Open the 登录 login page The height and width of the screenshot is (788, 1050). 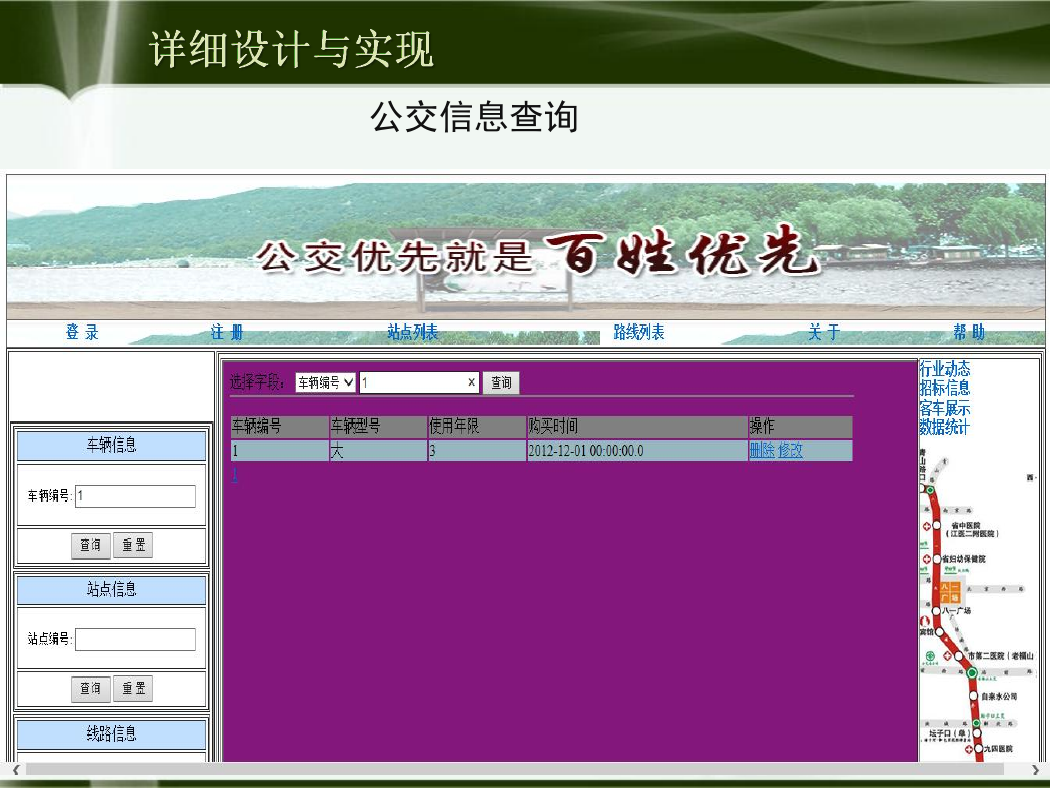(x=82, y=332)
